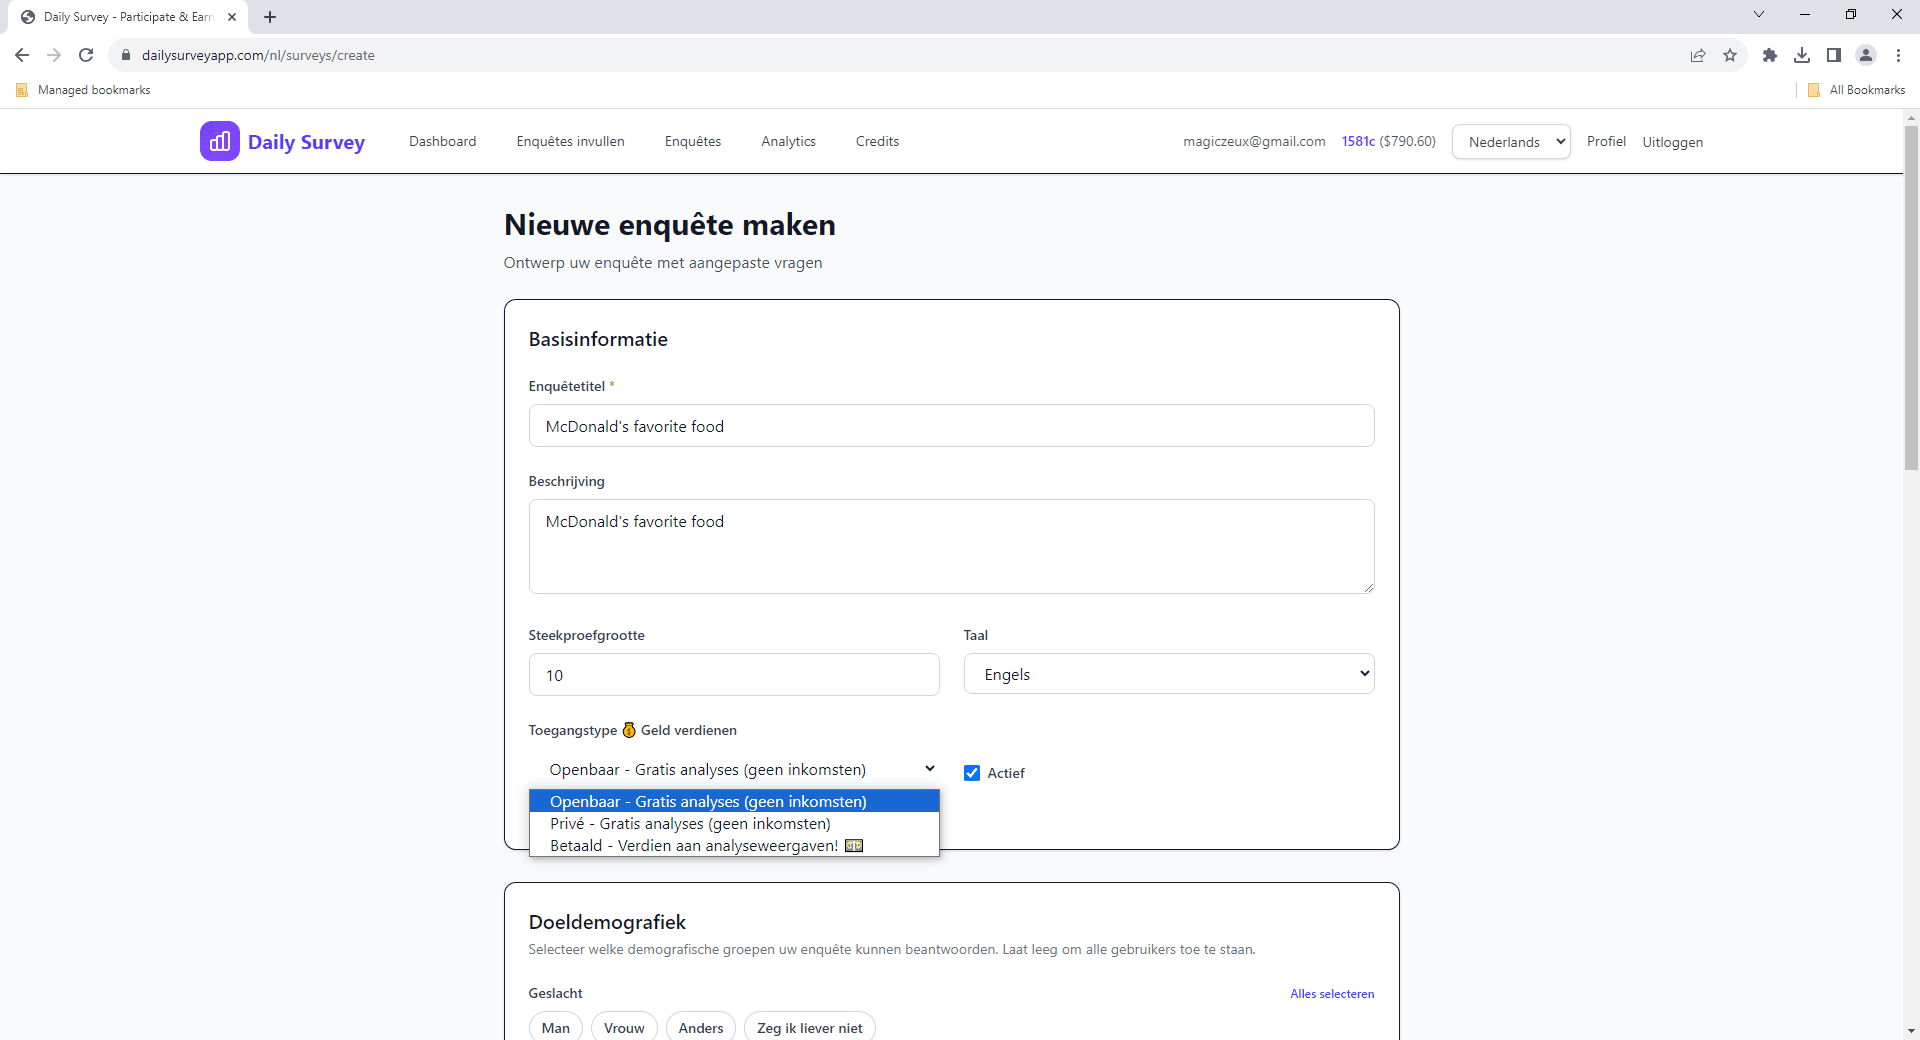The width and height of the screenshot is (1920, 1040).
Task: Bookmark the page via star icon
Action: (1731, 55)
